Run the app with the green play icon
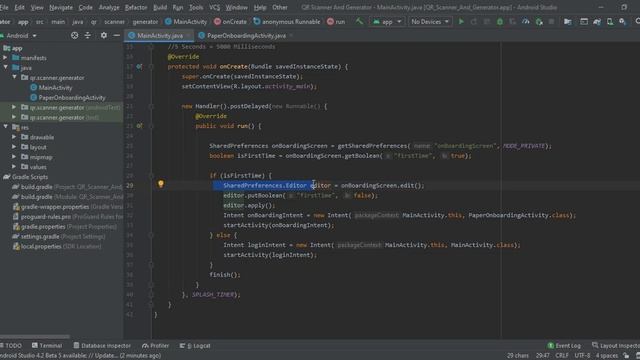This screenshot has width=640, height=360. pyautogui.click(x=461, y=22)
